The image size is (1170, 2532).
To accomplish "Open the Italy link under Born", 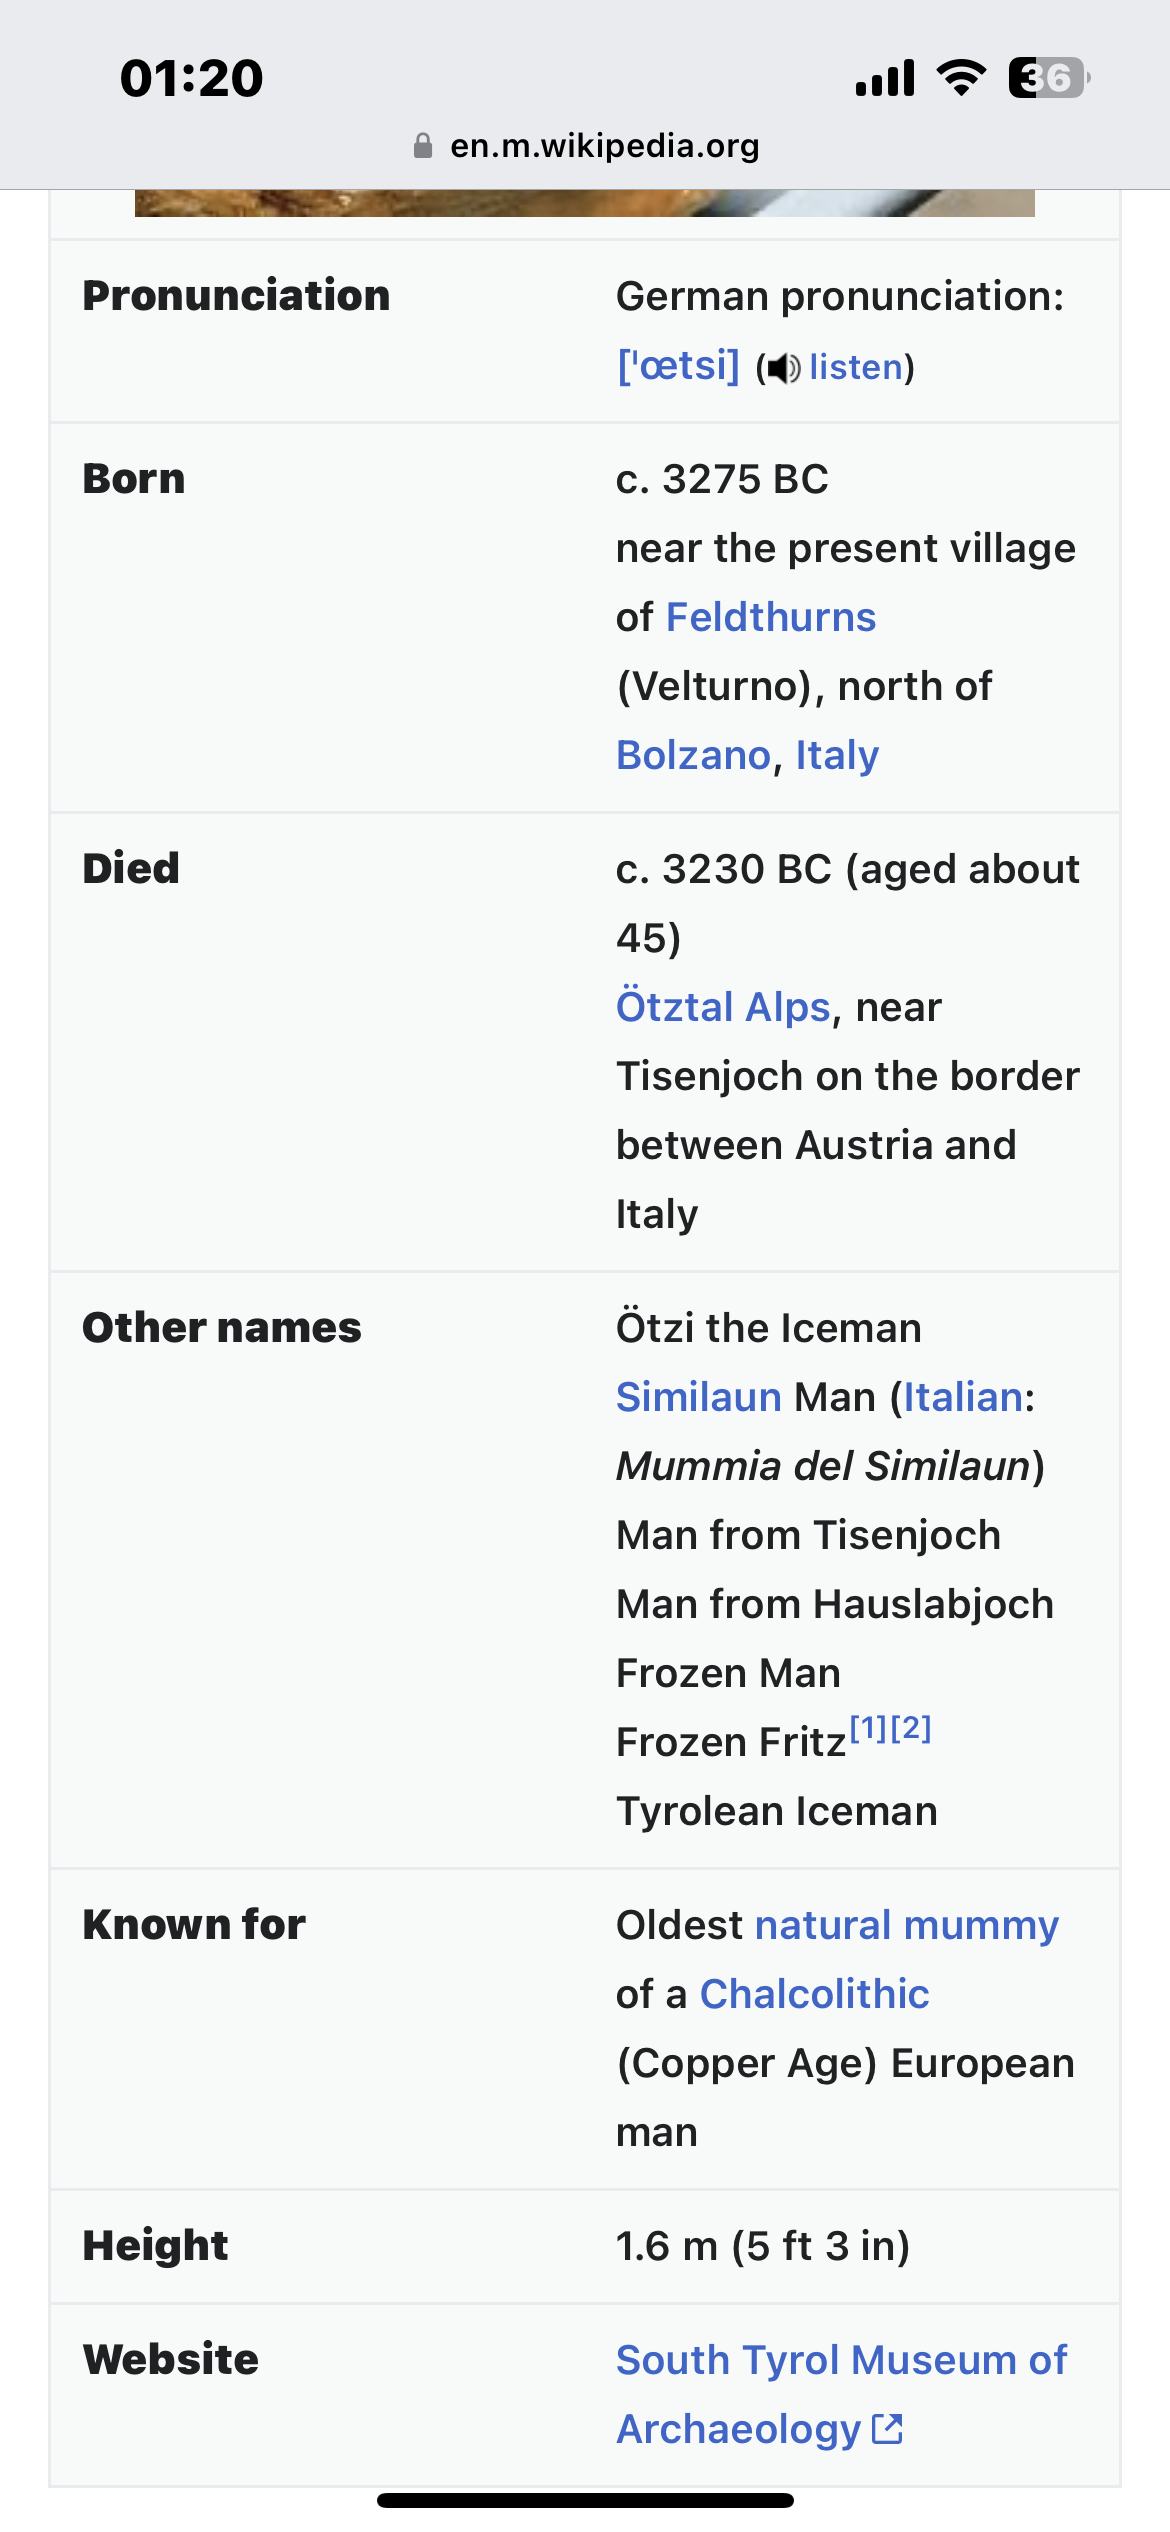I will (x=837, y=755).
